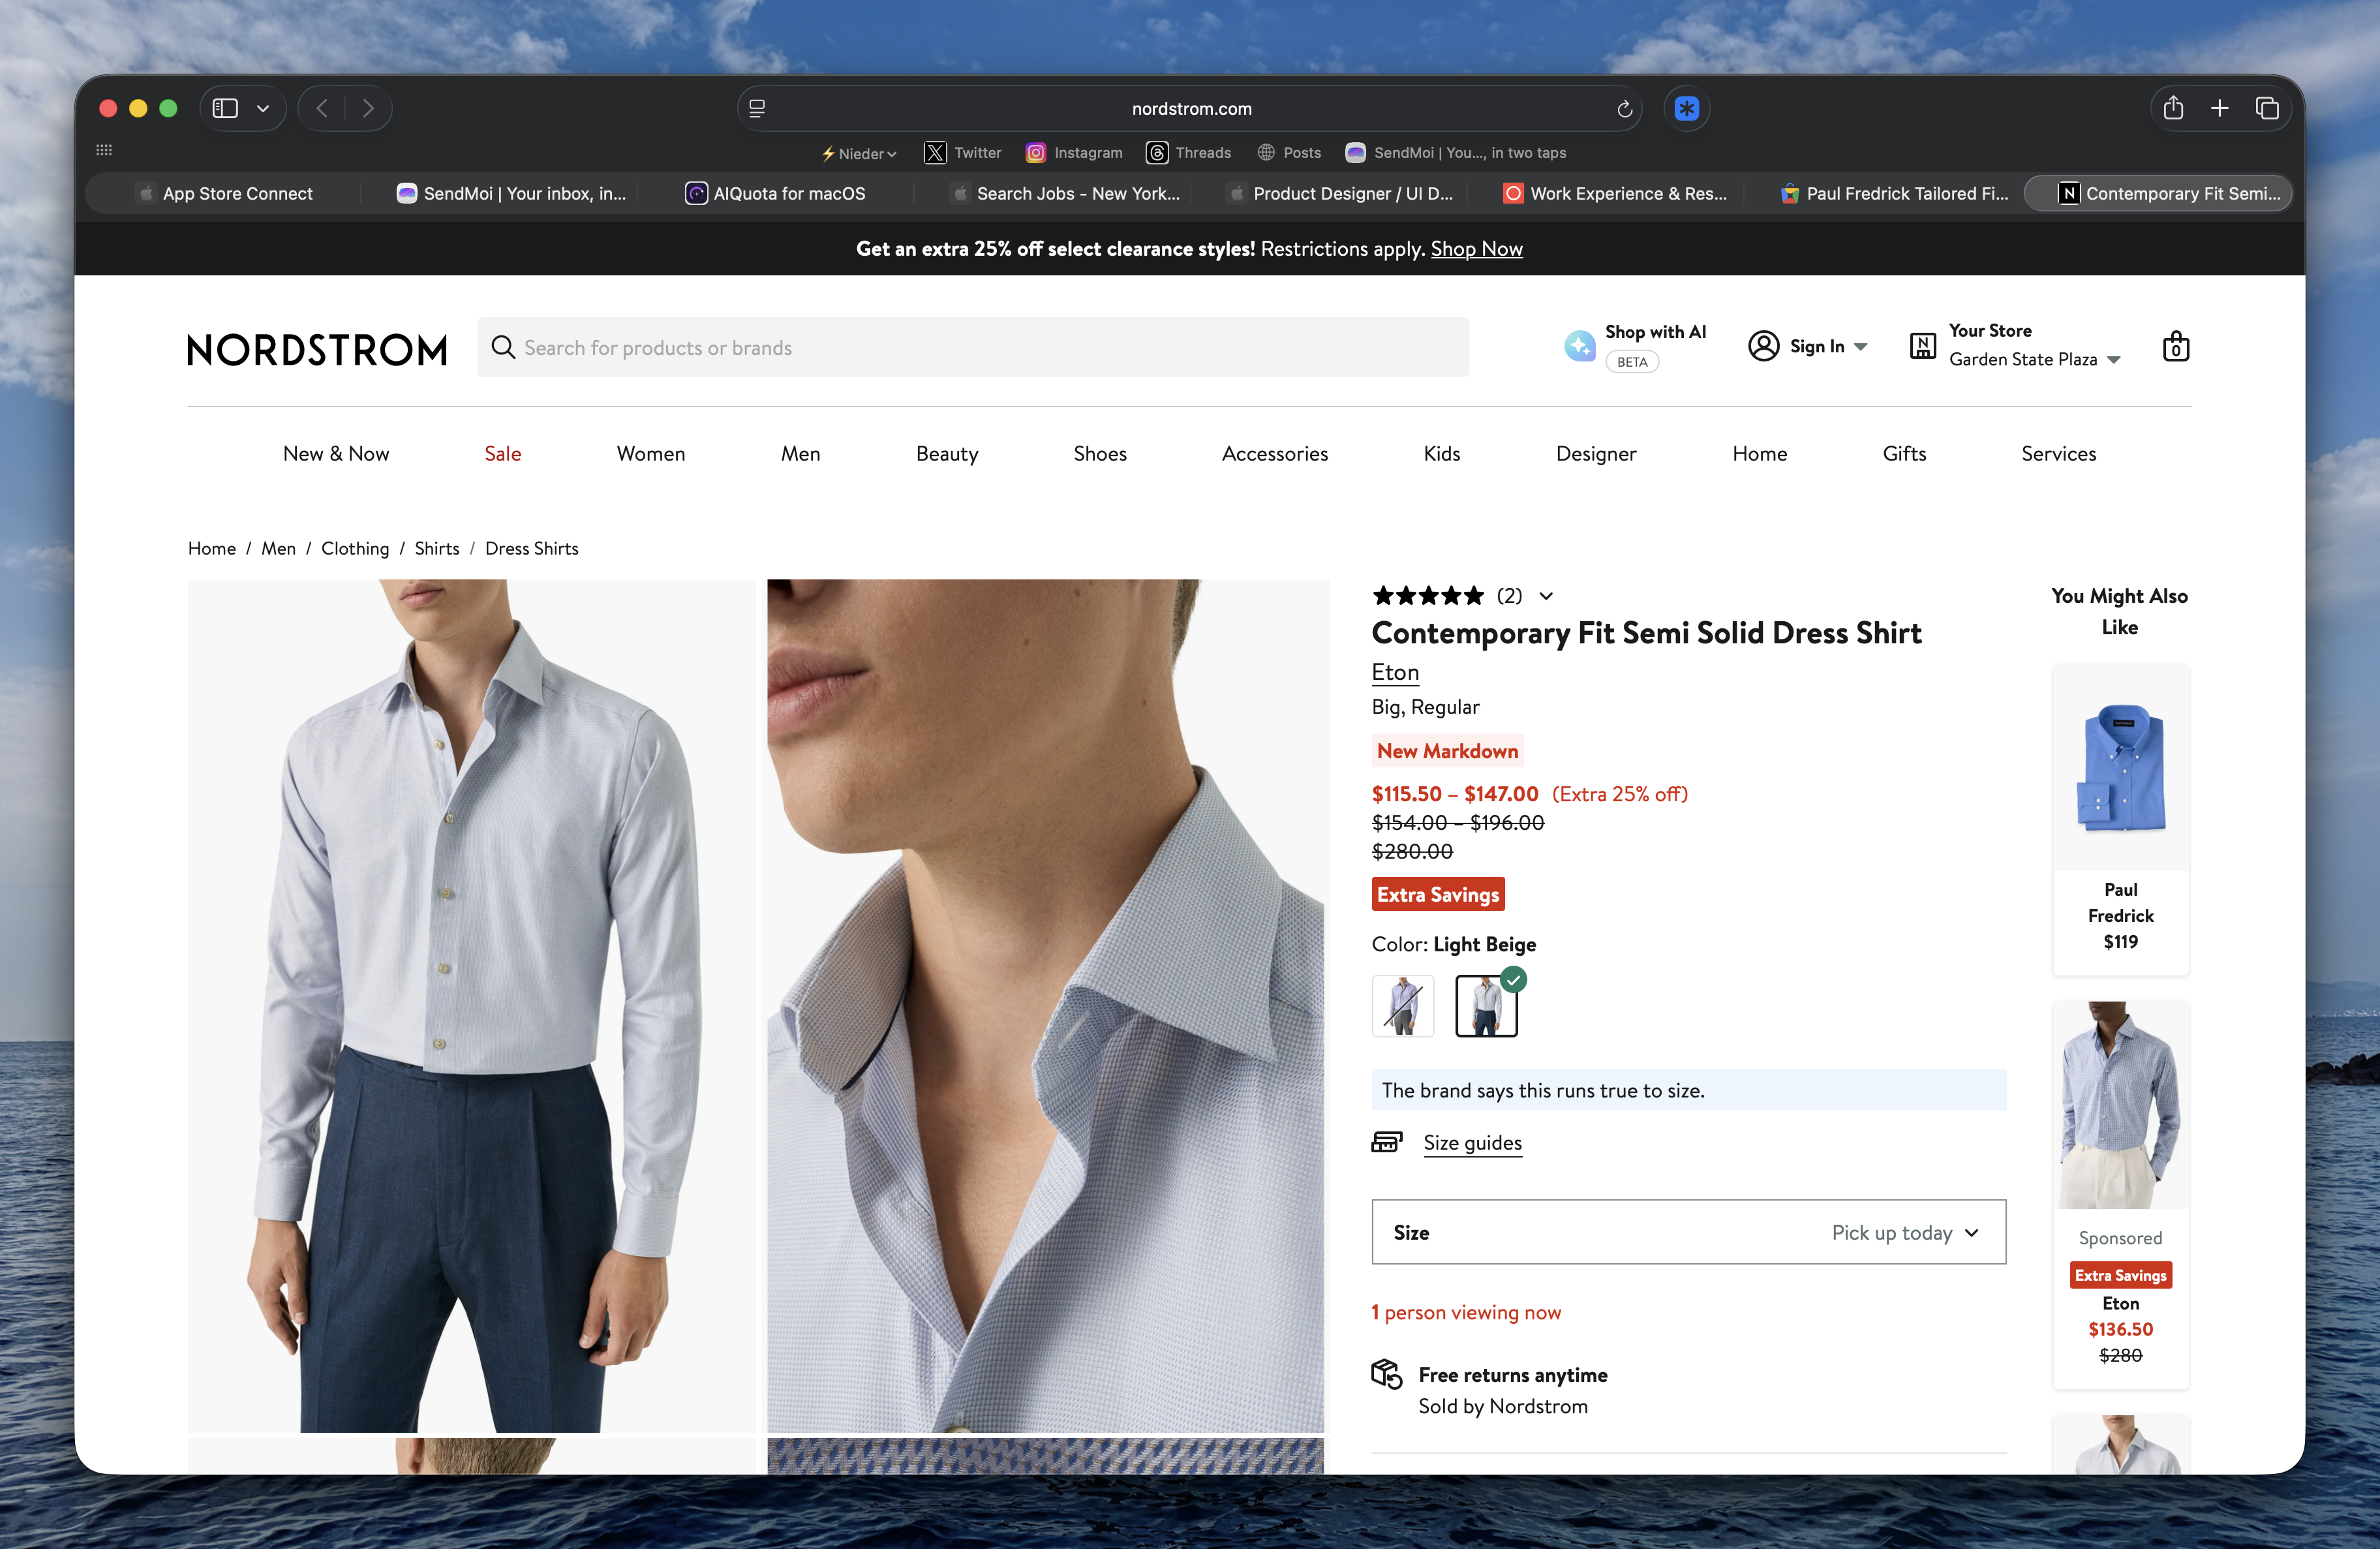Viewport: 2380px width, 1549px height.
Task: Open the favorites grid icon below window controls
Action: point(104,150)
